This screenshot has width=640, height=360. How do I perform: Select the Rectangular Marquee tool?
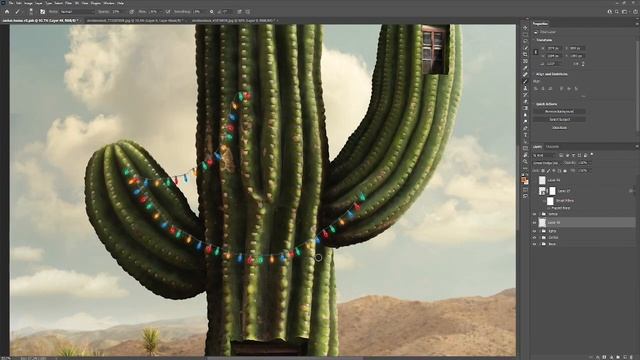(525, 34)
